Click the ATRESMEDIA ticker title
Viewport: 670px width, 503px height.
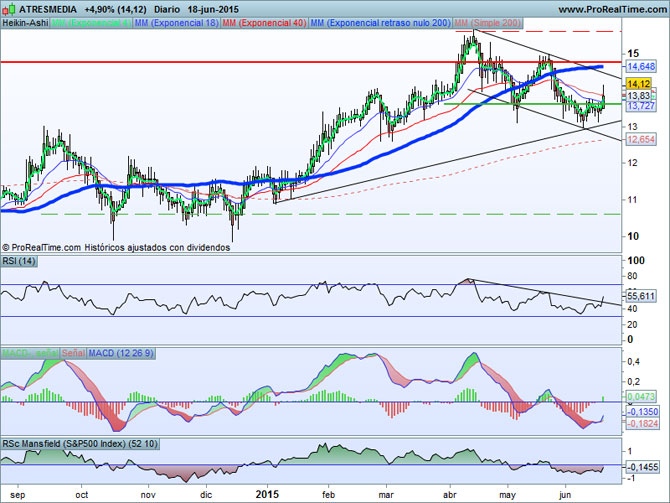[48, 9]
